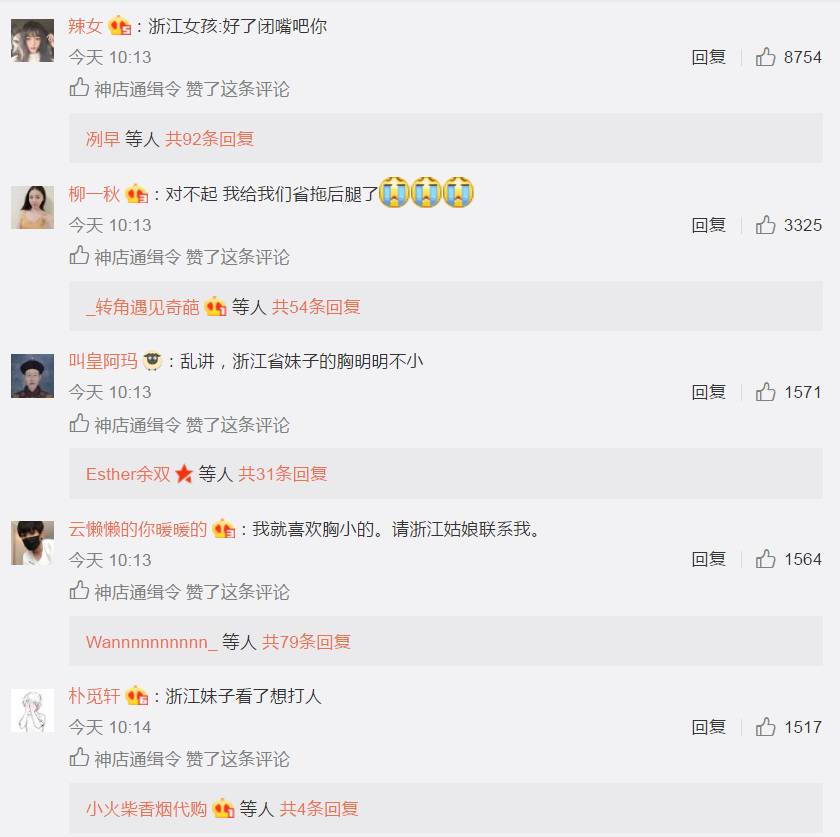The height and width of the screenshot is (837, 840).
Task: Open 云懒懒的你暖暖的 user profile link
Action: pos(138,529)
